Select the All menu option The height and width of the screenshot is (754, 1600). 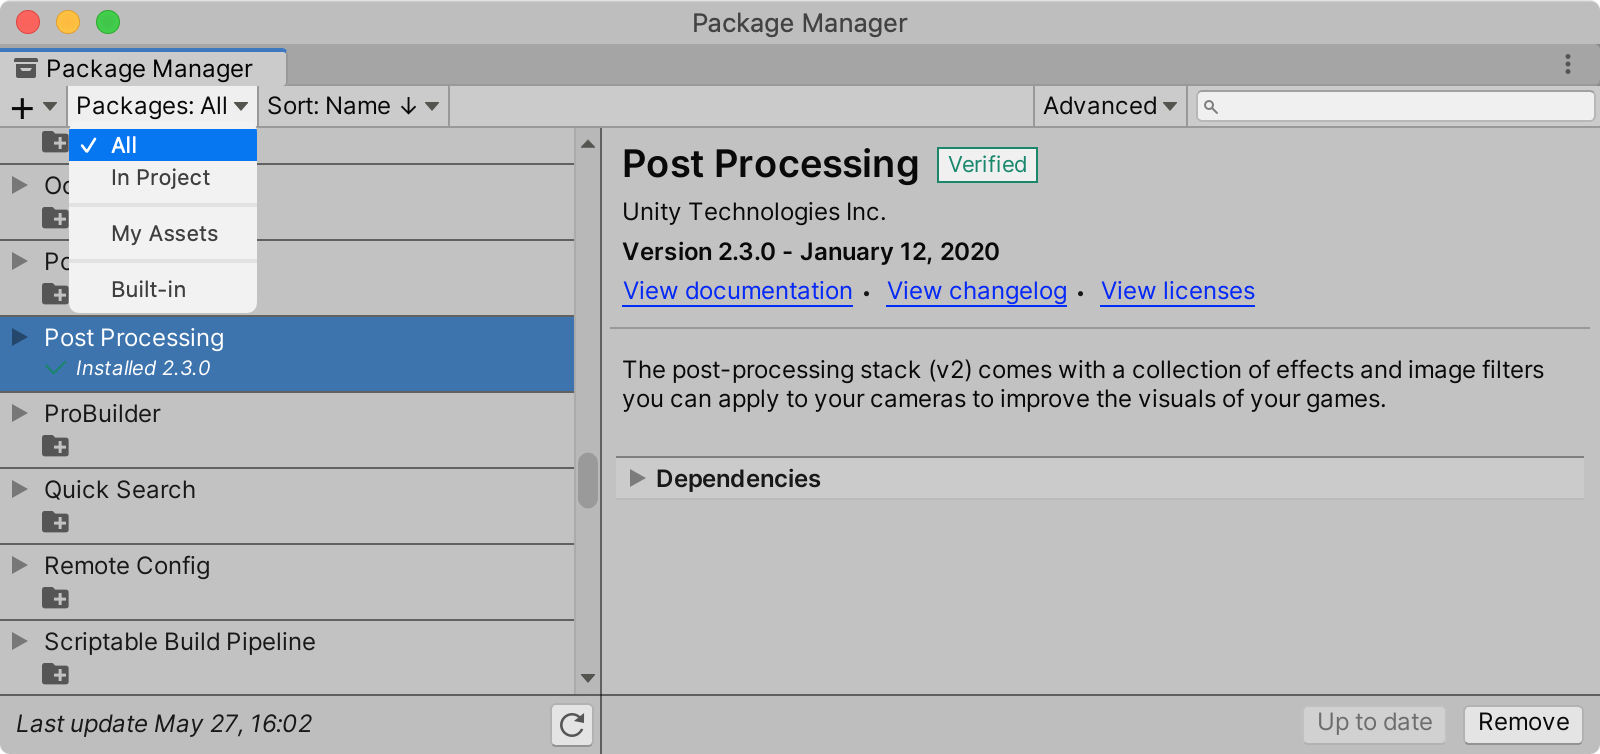tap(163, 145)
